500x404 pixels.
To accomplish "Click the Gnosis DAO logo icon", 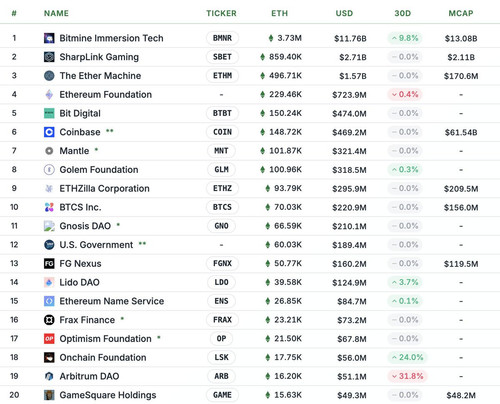I will click(x=49, y=226).
